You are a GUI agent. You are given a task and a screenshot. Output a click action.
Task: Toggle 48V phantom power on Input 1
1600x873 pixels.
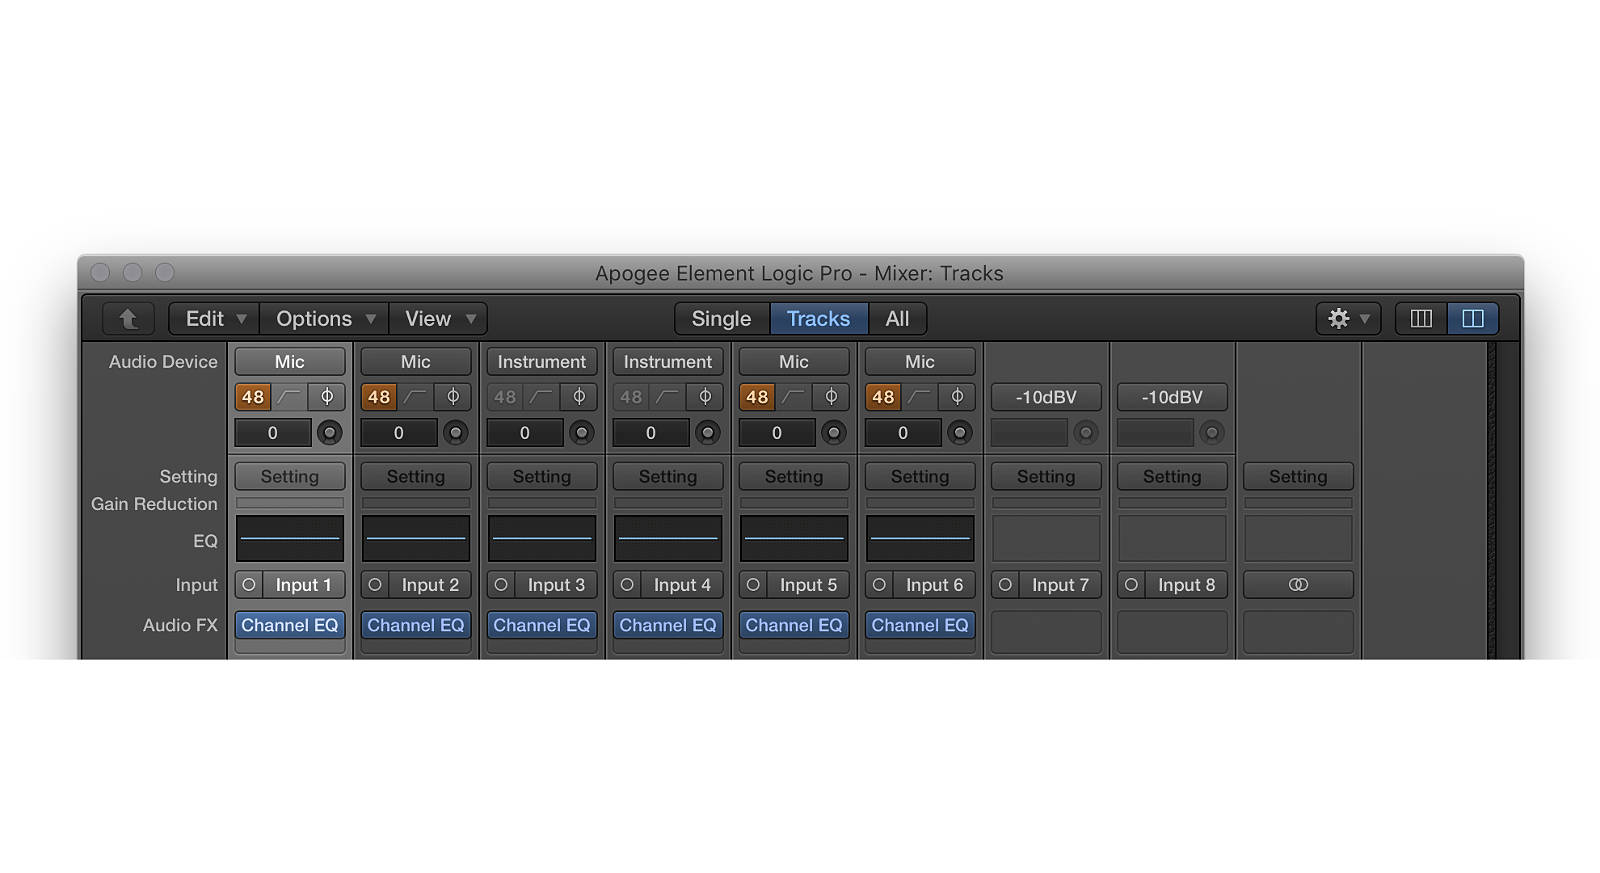click(253, 397)
